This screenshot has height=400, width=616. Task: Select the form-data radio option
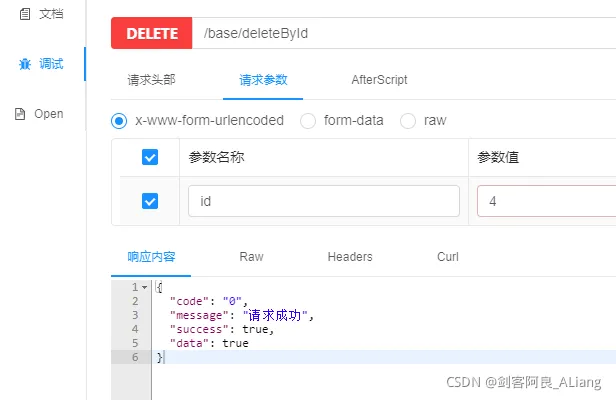pos(308,121)
